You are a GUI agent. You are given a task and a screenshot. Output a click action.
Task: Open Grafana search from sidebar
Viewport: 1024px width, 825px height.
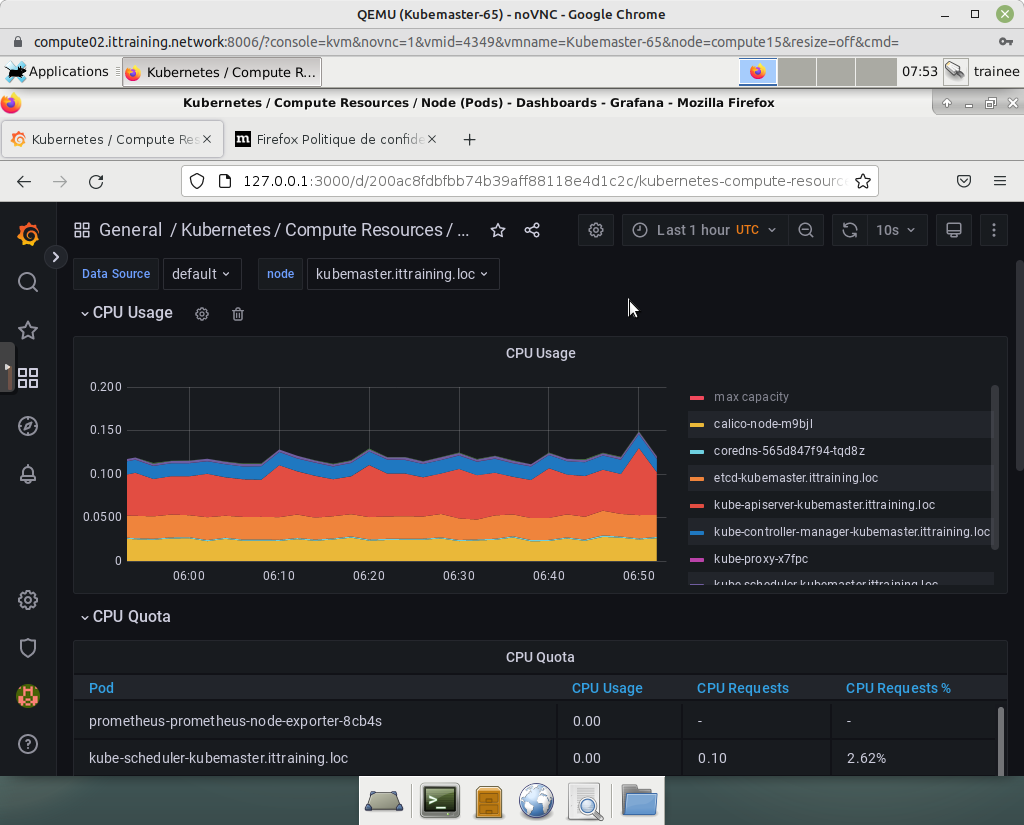click(28, 283)
